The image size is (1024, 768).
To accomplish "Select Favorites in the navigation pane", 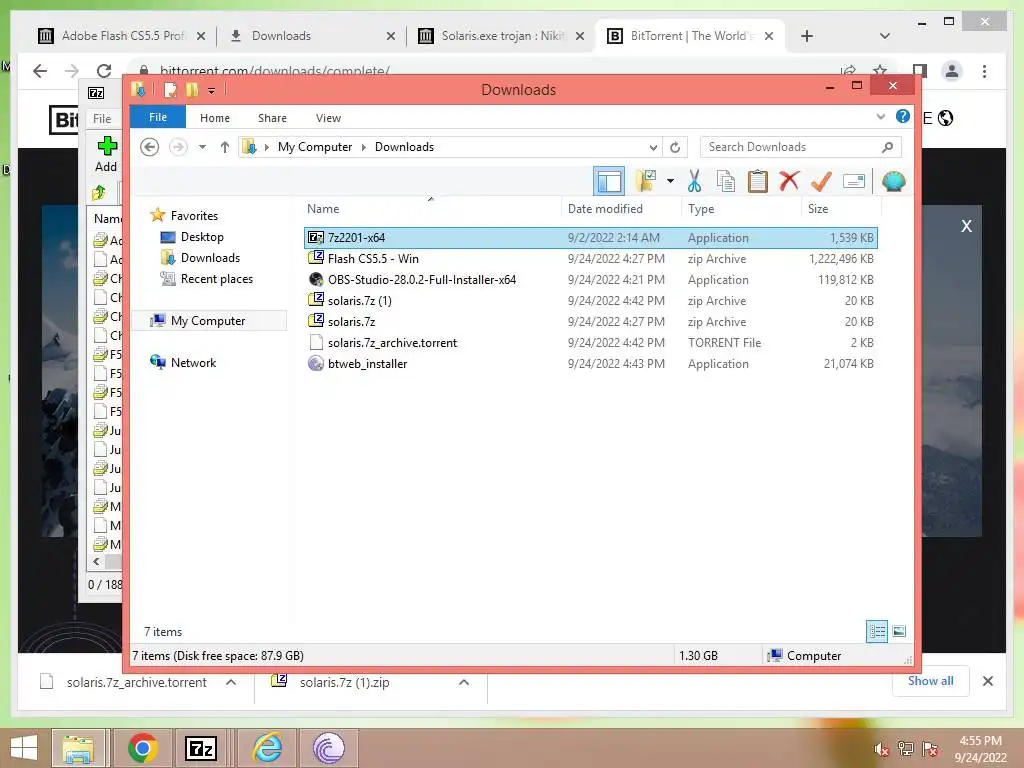I will pos(194,216).
